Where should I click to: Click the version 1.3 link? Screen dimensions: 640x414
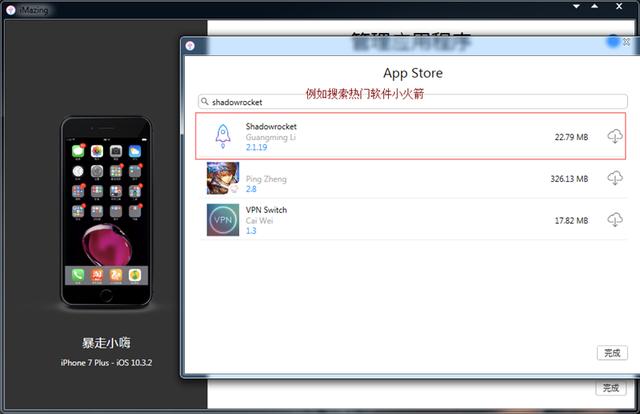click(251, 231)
